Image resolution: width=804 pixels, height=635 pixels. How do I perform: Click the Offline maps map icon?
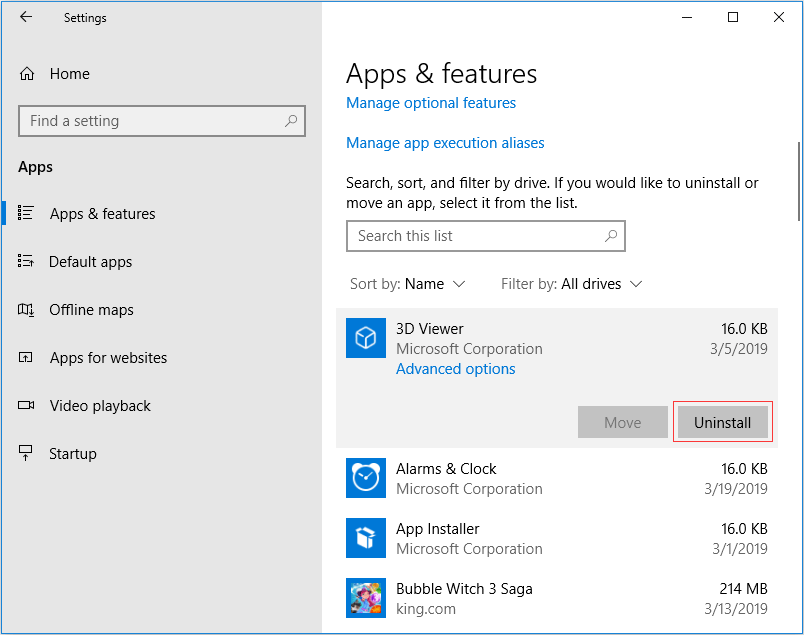tap(26, 309)
